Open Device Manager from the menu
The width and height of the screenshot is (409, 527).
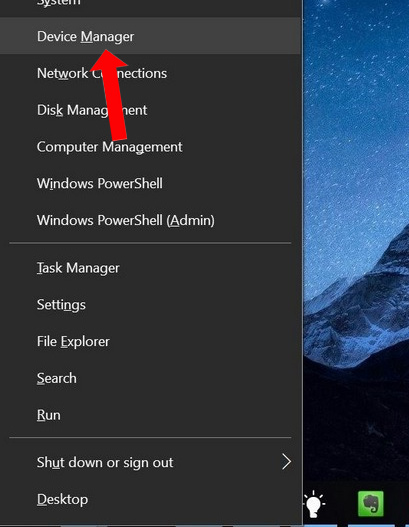[150, 36]
